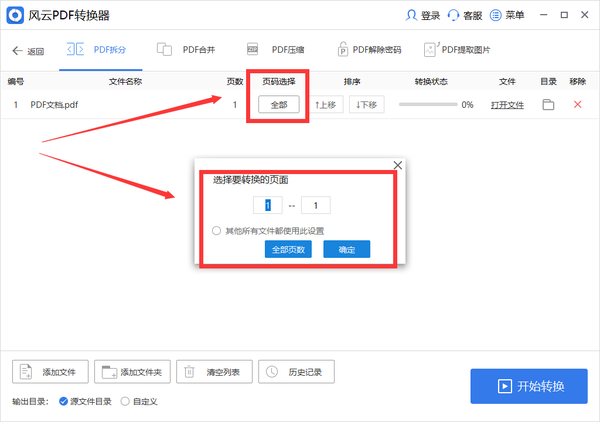This screenshot has height=422, width=600.
Task: Click 全部页数 button in dialog
Action: click(x=289, y=249)
